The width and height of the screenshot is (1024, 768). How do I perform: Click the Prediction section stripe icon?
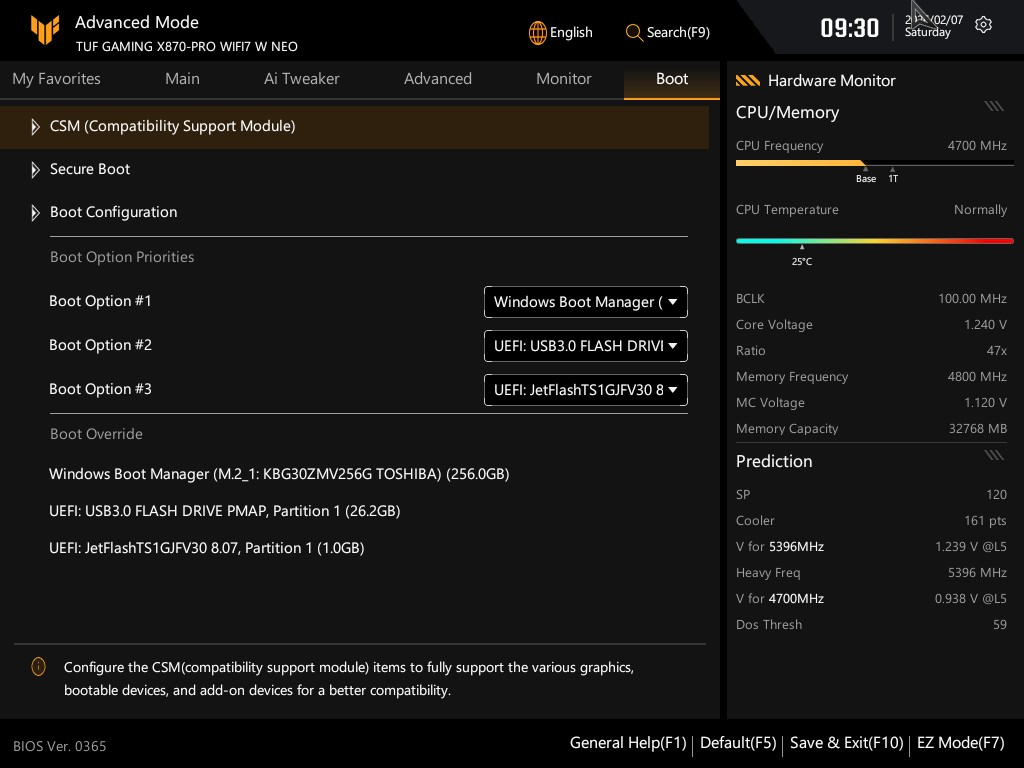click(x=993, y=455)
